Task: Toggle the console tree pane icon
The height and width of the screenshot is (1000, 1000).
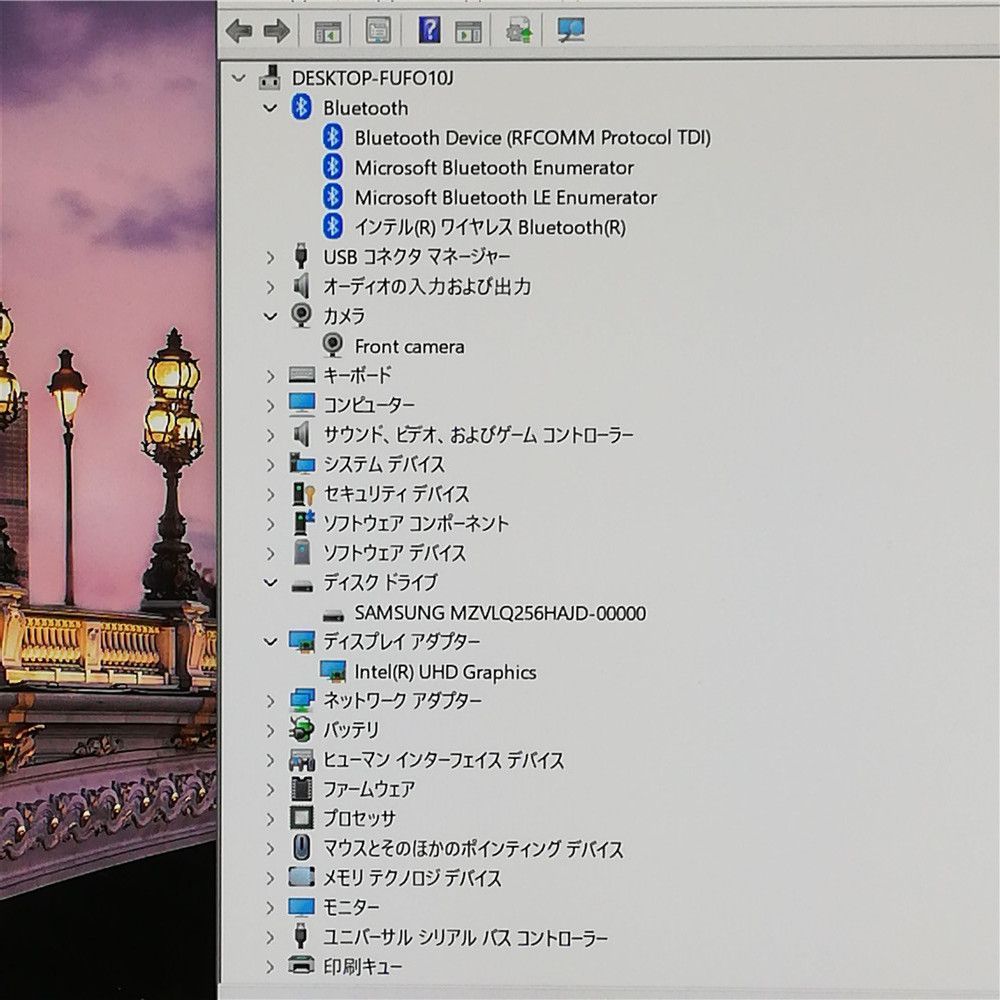Action: pos(328,31)
